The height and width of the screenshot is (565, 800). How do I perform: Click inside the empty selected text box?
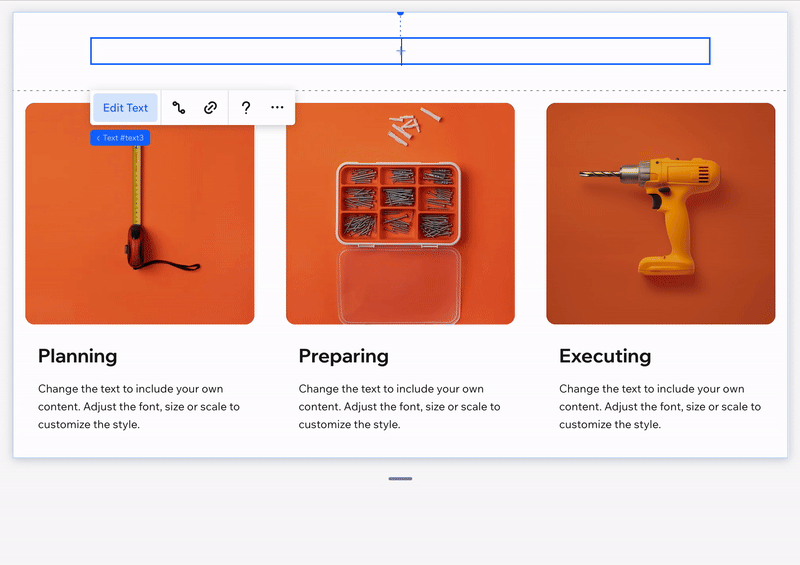400,51
